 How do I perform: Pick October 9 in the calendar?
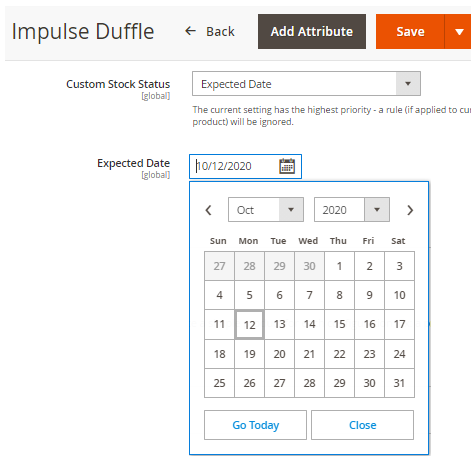click(369, 295)
